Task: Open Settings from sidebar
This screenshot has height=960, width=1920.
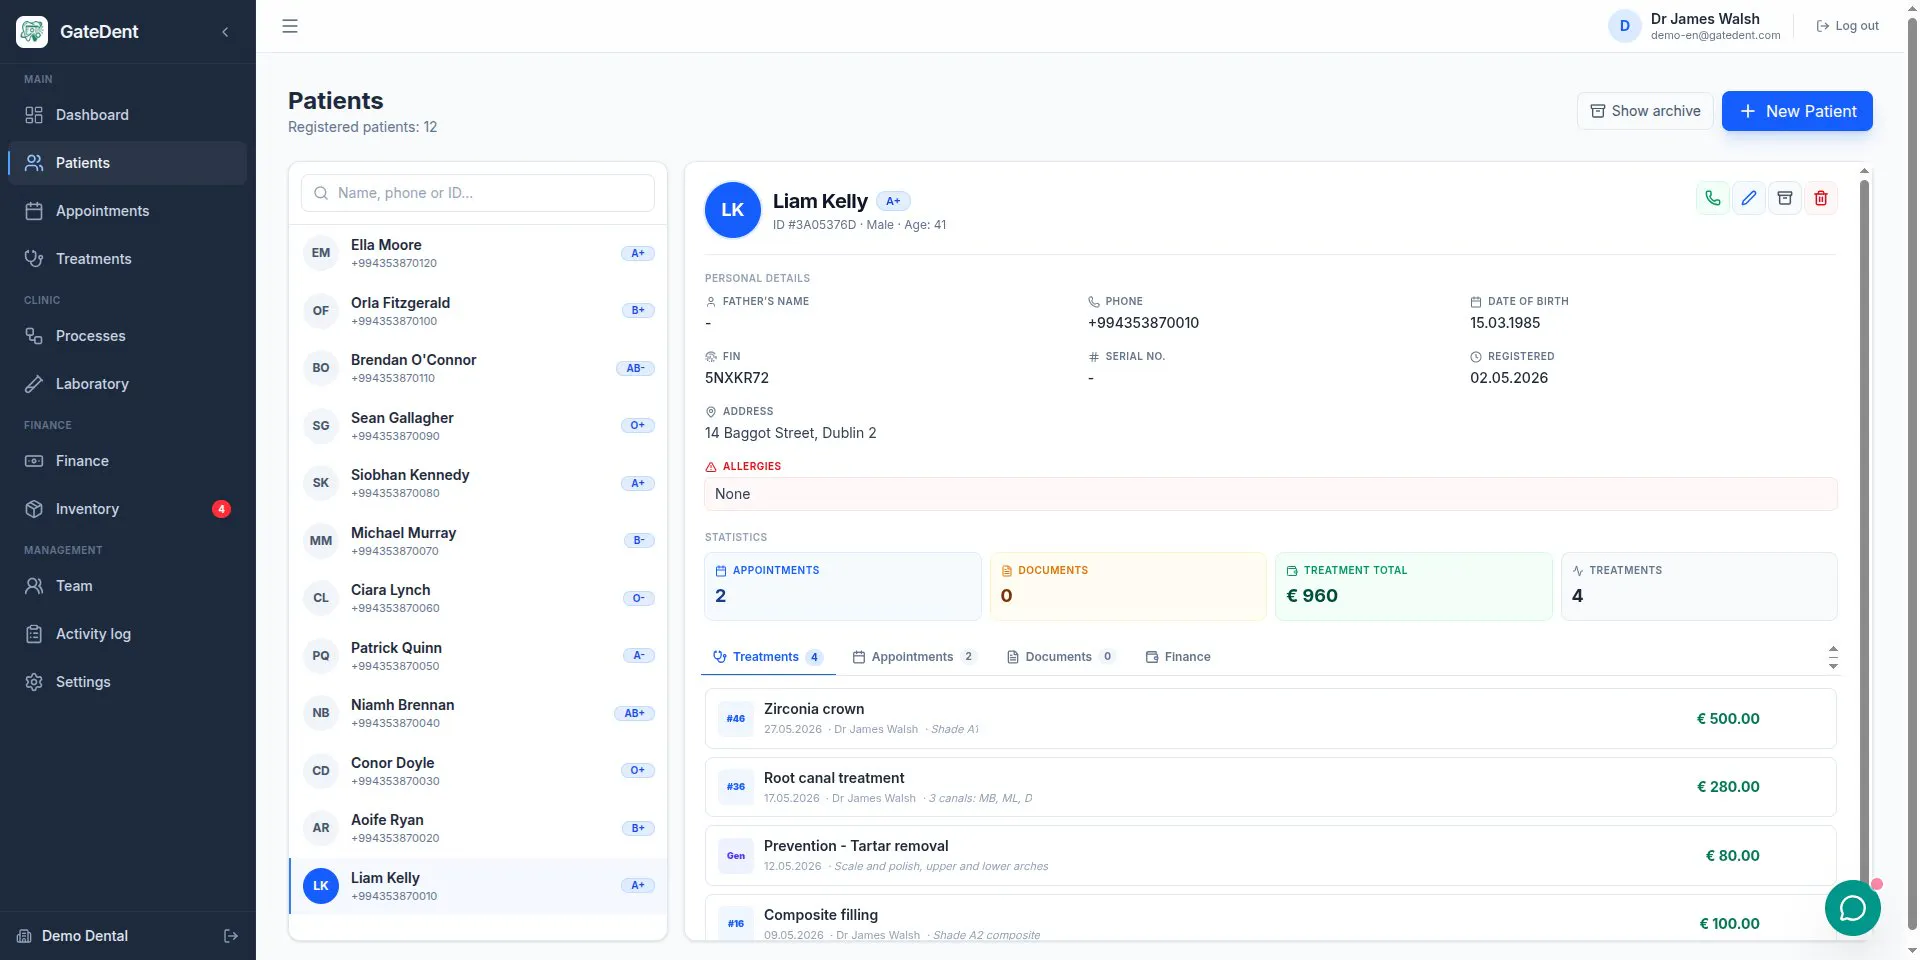Action: point(127,682)
